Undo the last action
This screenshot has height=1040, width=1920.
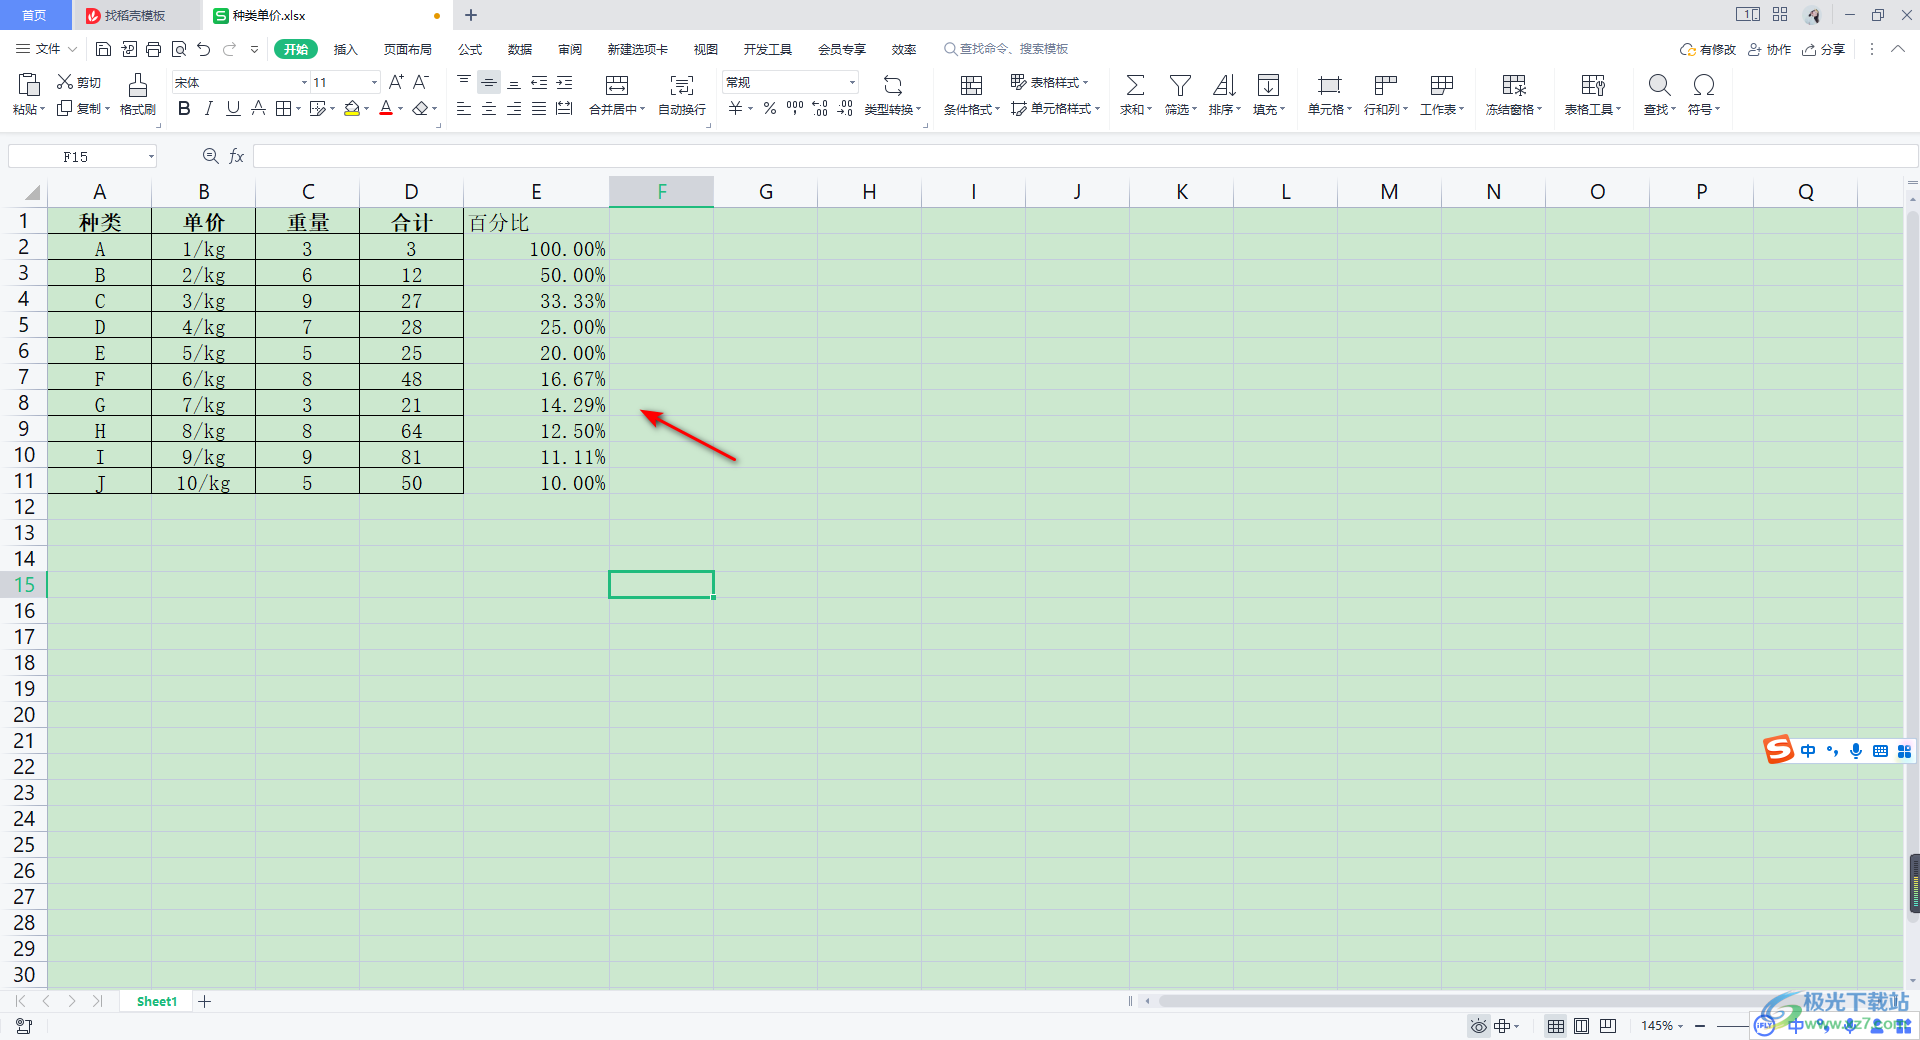[204, 49]
